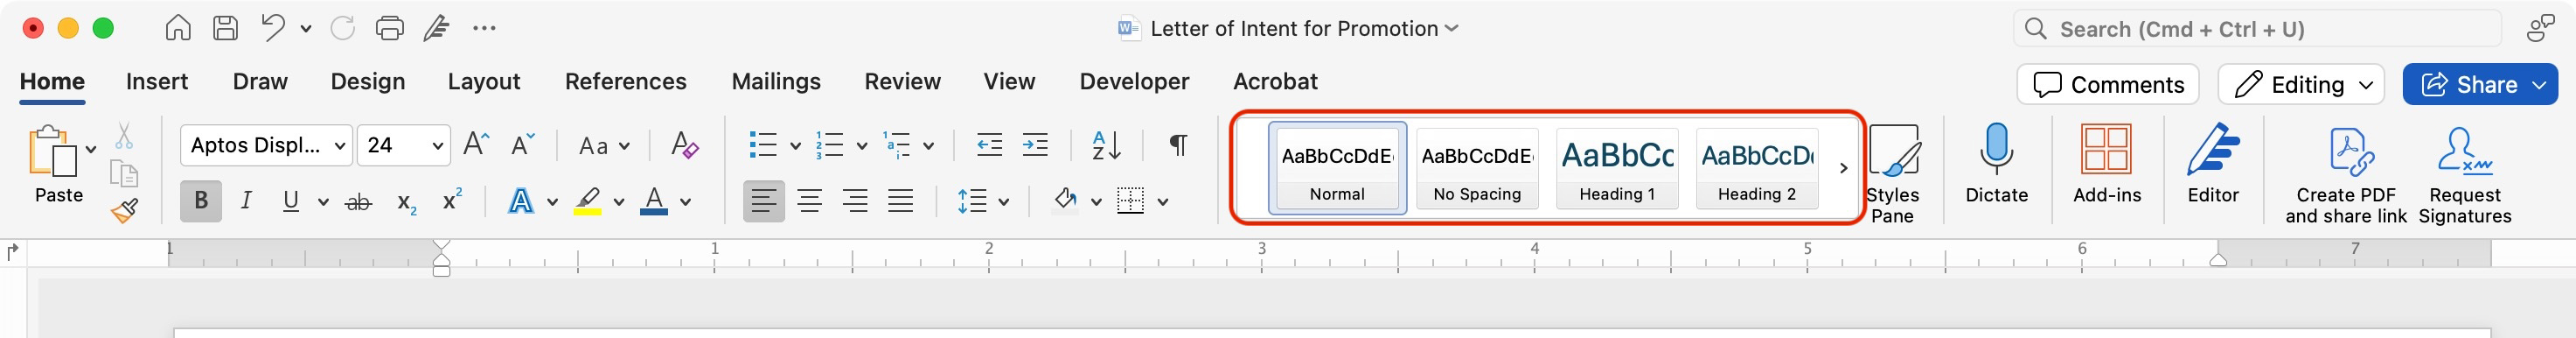
Task: Toggle Italic formatting
Action: pos(246,201)
